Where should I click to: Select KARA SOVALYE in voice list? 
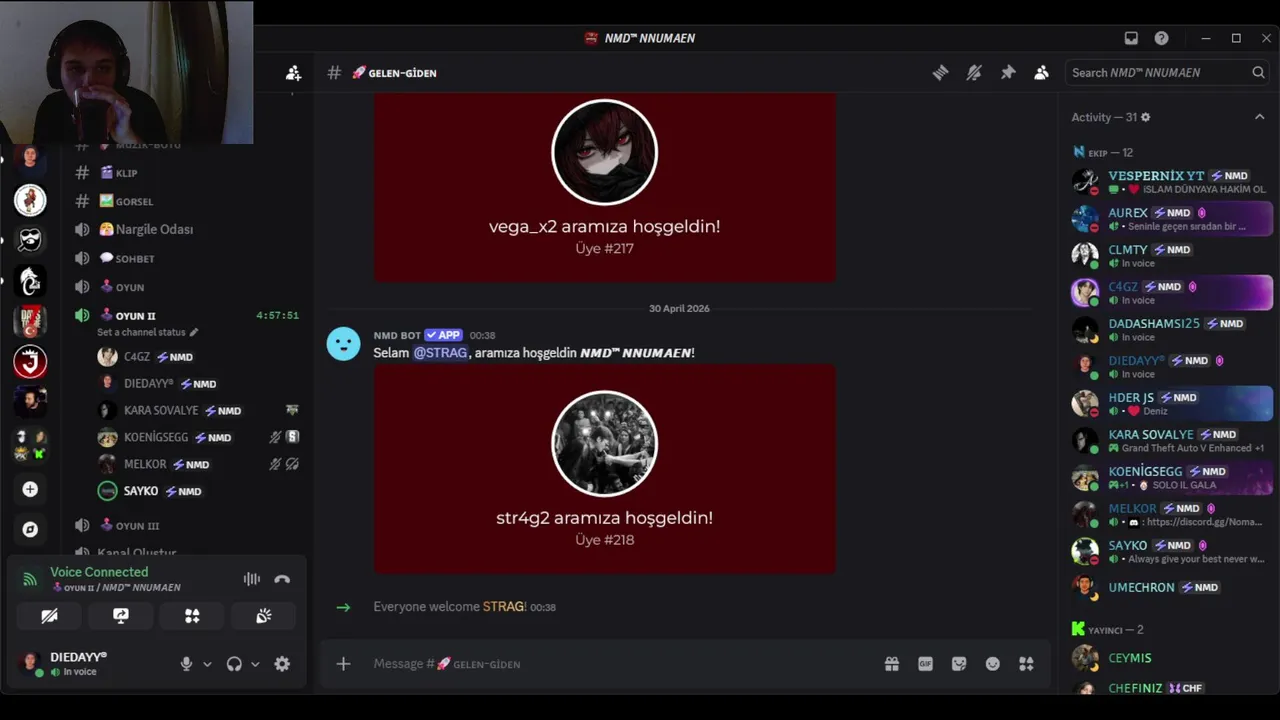point(198,411)
